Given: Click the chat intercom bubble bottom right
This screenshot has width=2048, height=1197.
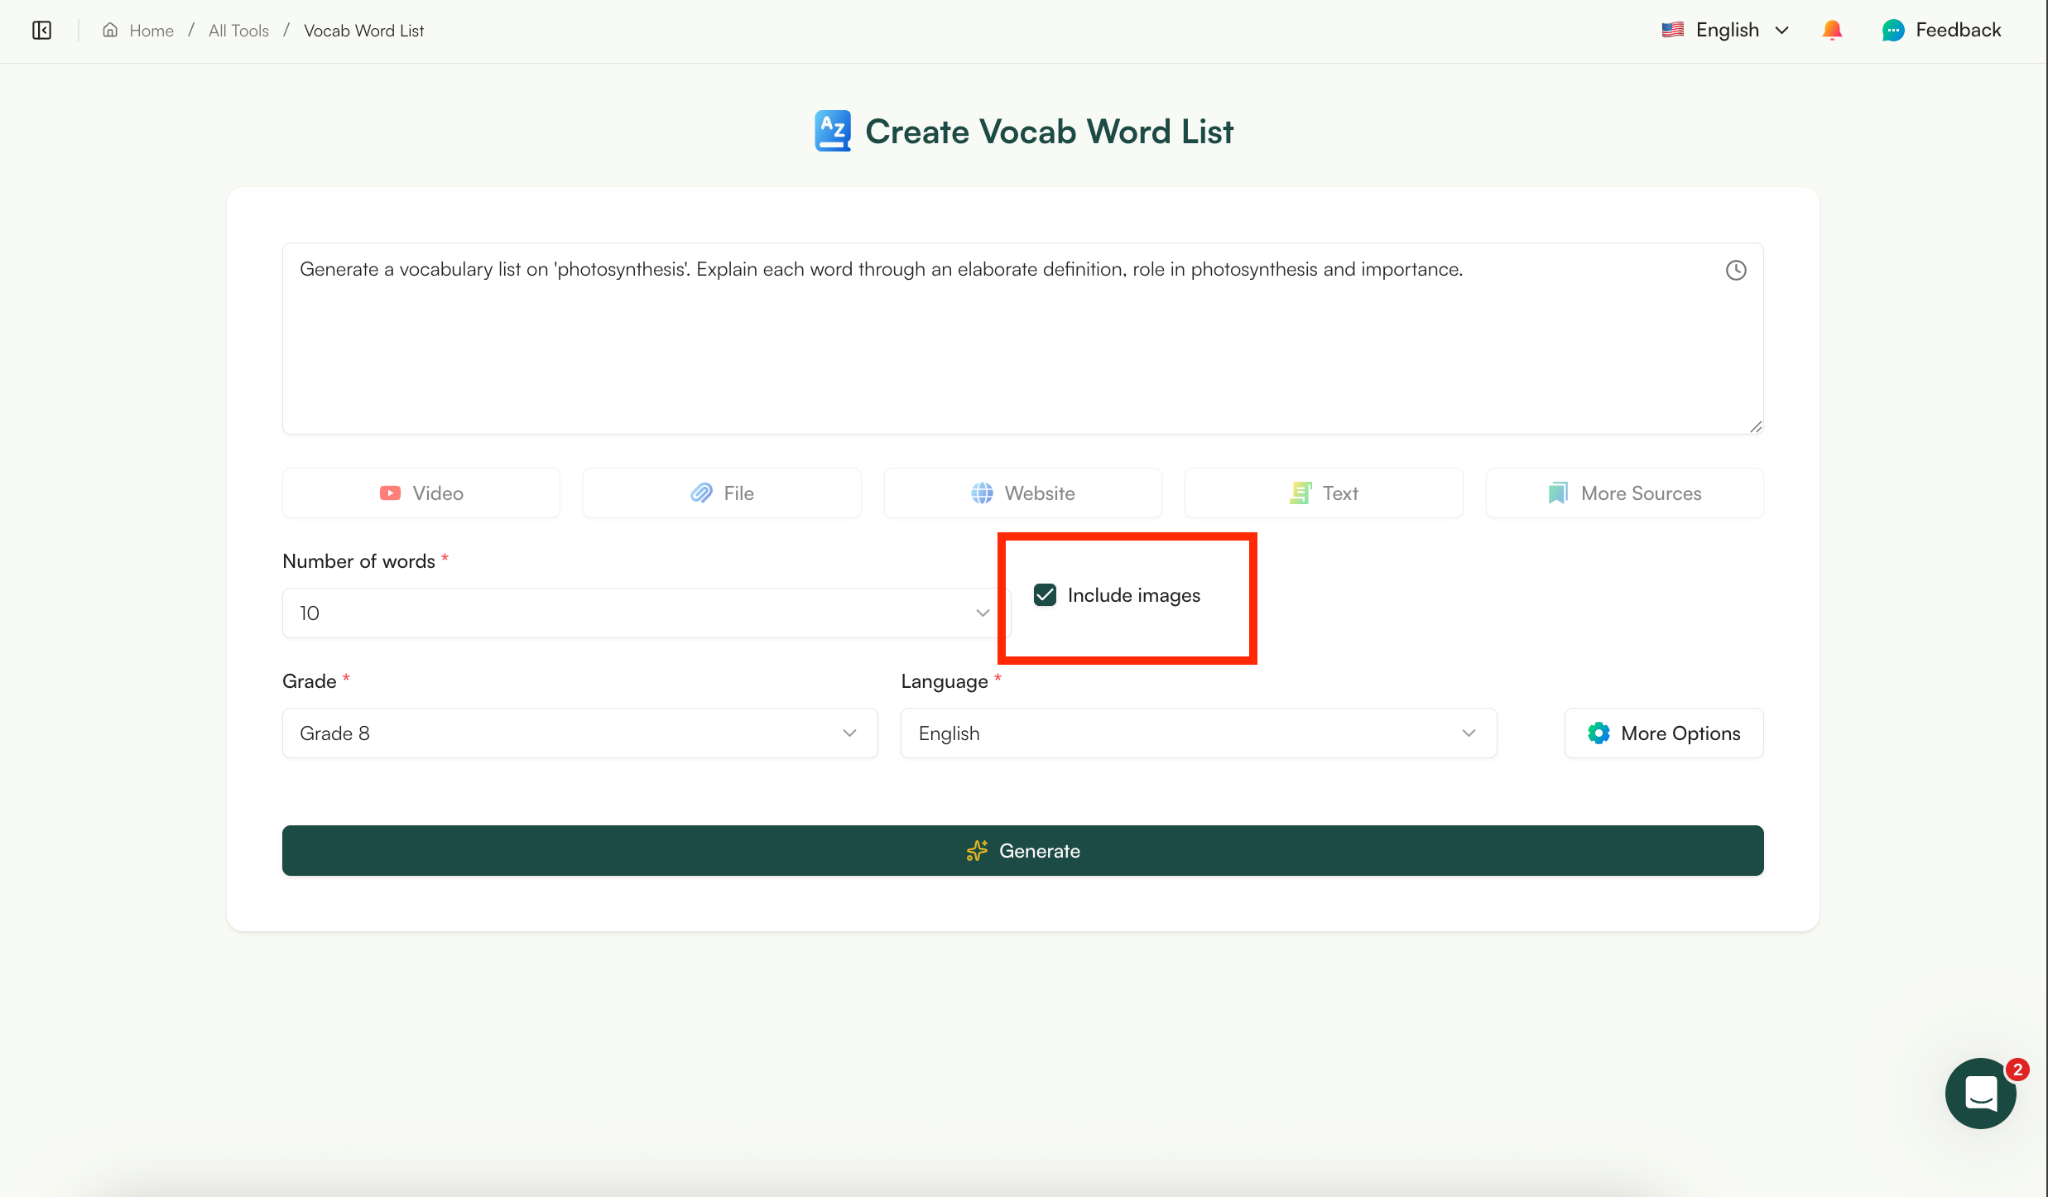Looking at the screenshot, I should point(1979,1093).
